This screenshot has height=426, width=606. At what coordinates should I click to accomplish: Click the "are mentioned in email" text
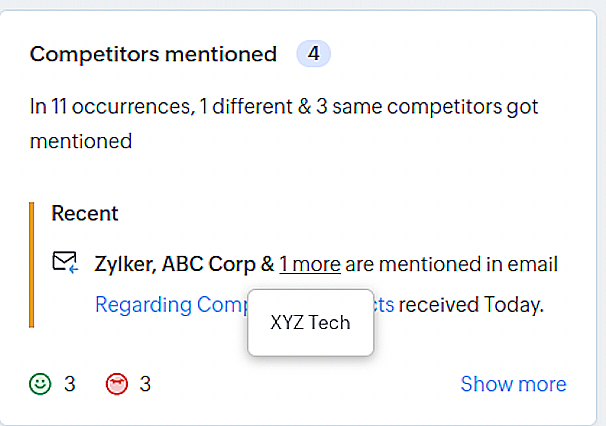click(x=452, y=264)
